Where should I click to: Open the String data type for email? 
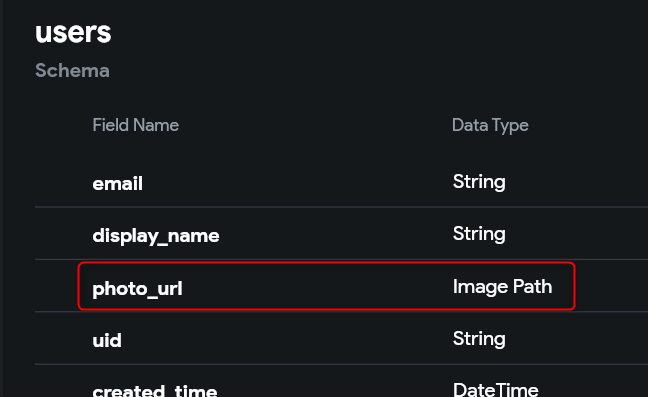click(x=479, y=182)
